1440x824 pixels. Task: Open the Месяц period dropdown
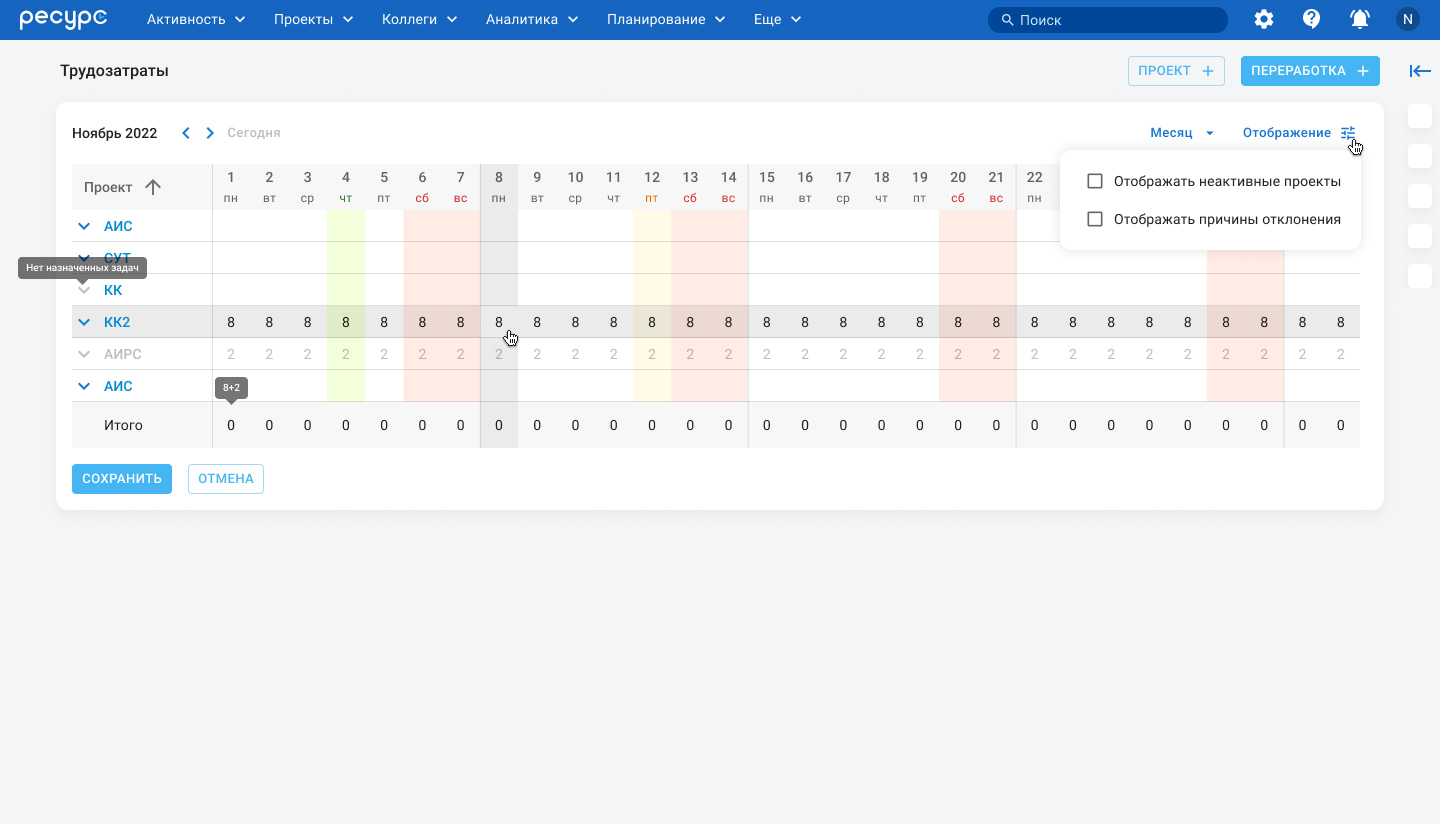tap(1182, 133)
